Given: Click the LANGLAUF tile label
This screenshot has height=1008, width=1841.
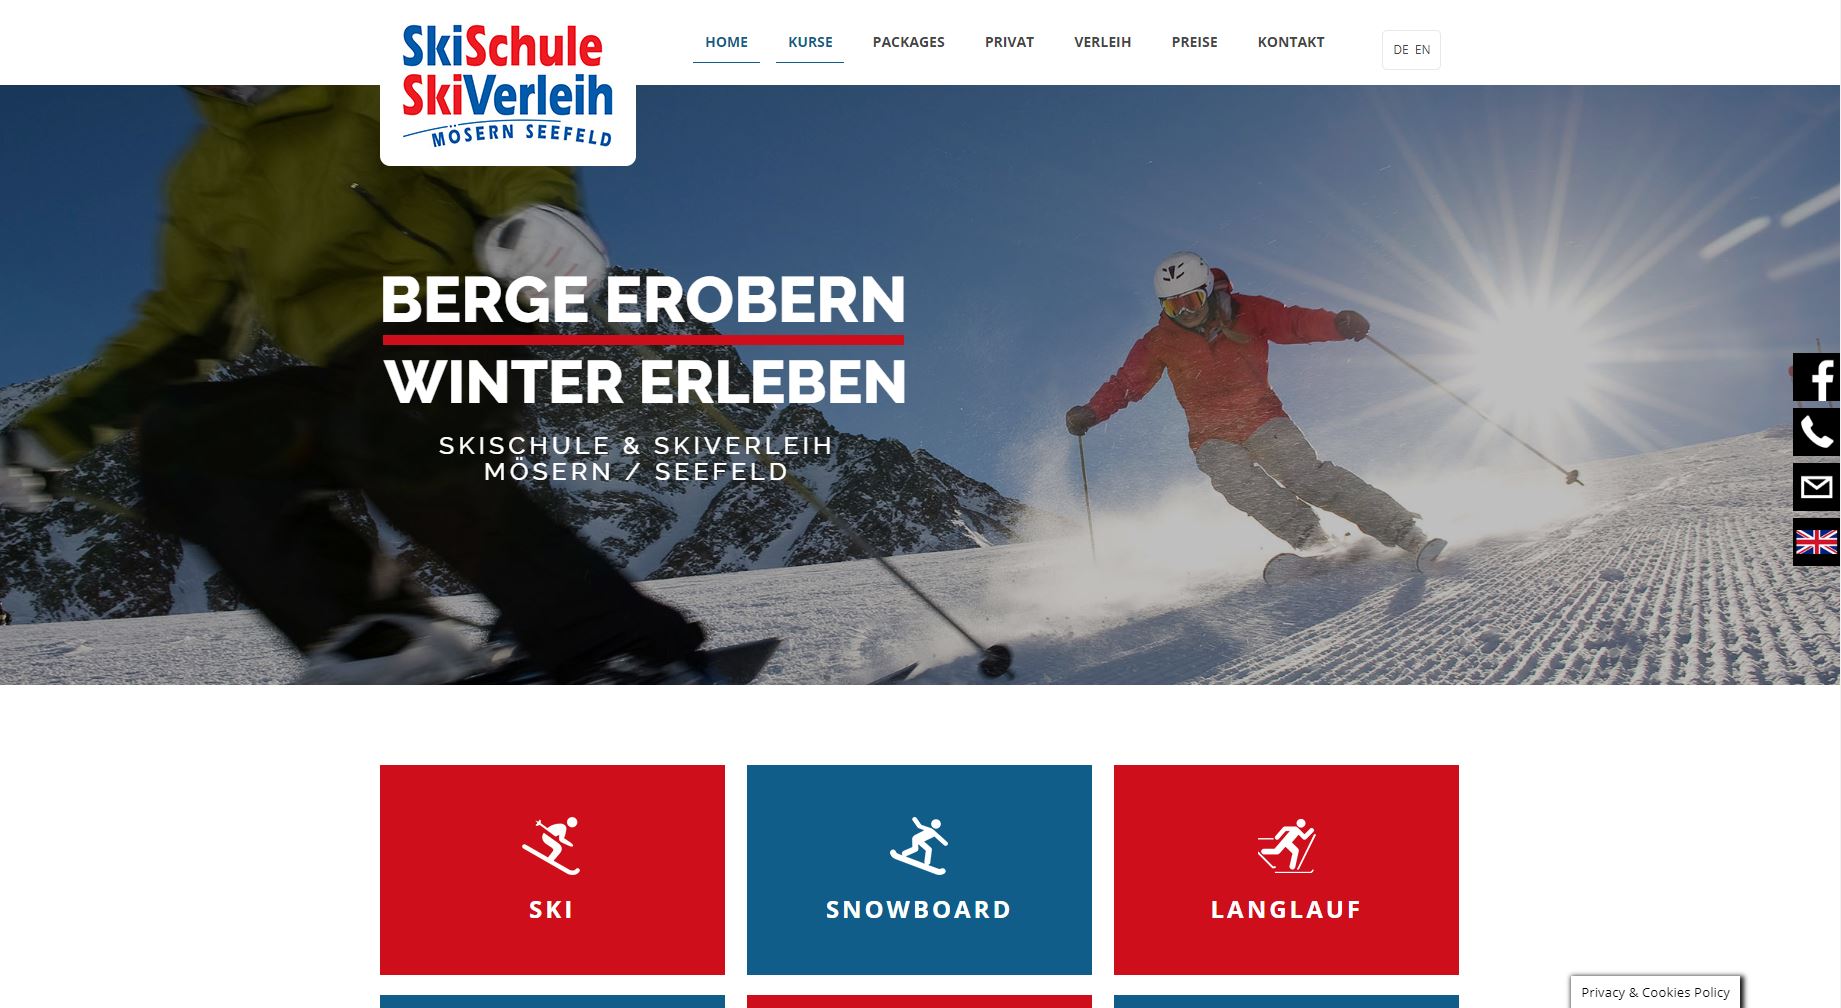Looking at the screenshot, I should click(1286, 910).
